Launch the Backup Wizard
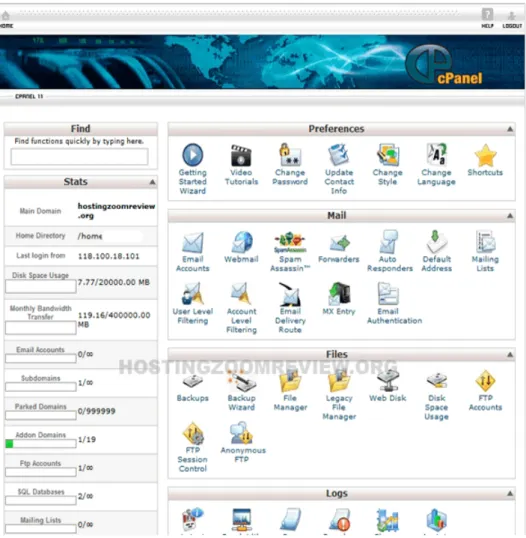526x538 pixels. click(242, 382)
